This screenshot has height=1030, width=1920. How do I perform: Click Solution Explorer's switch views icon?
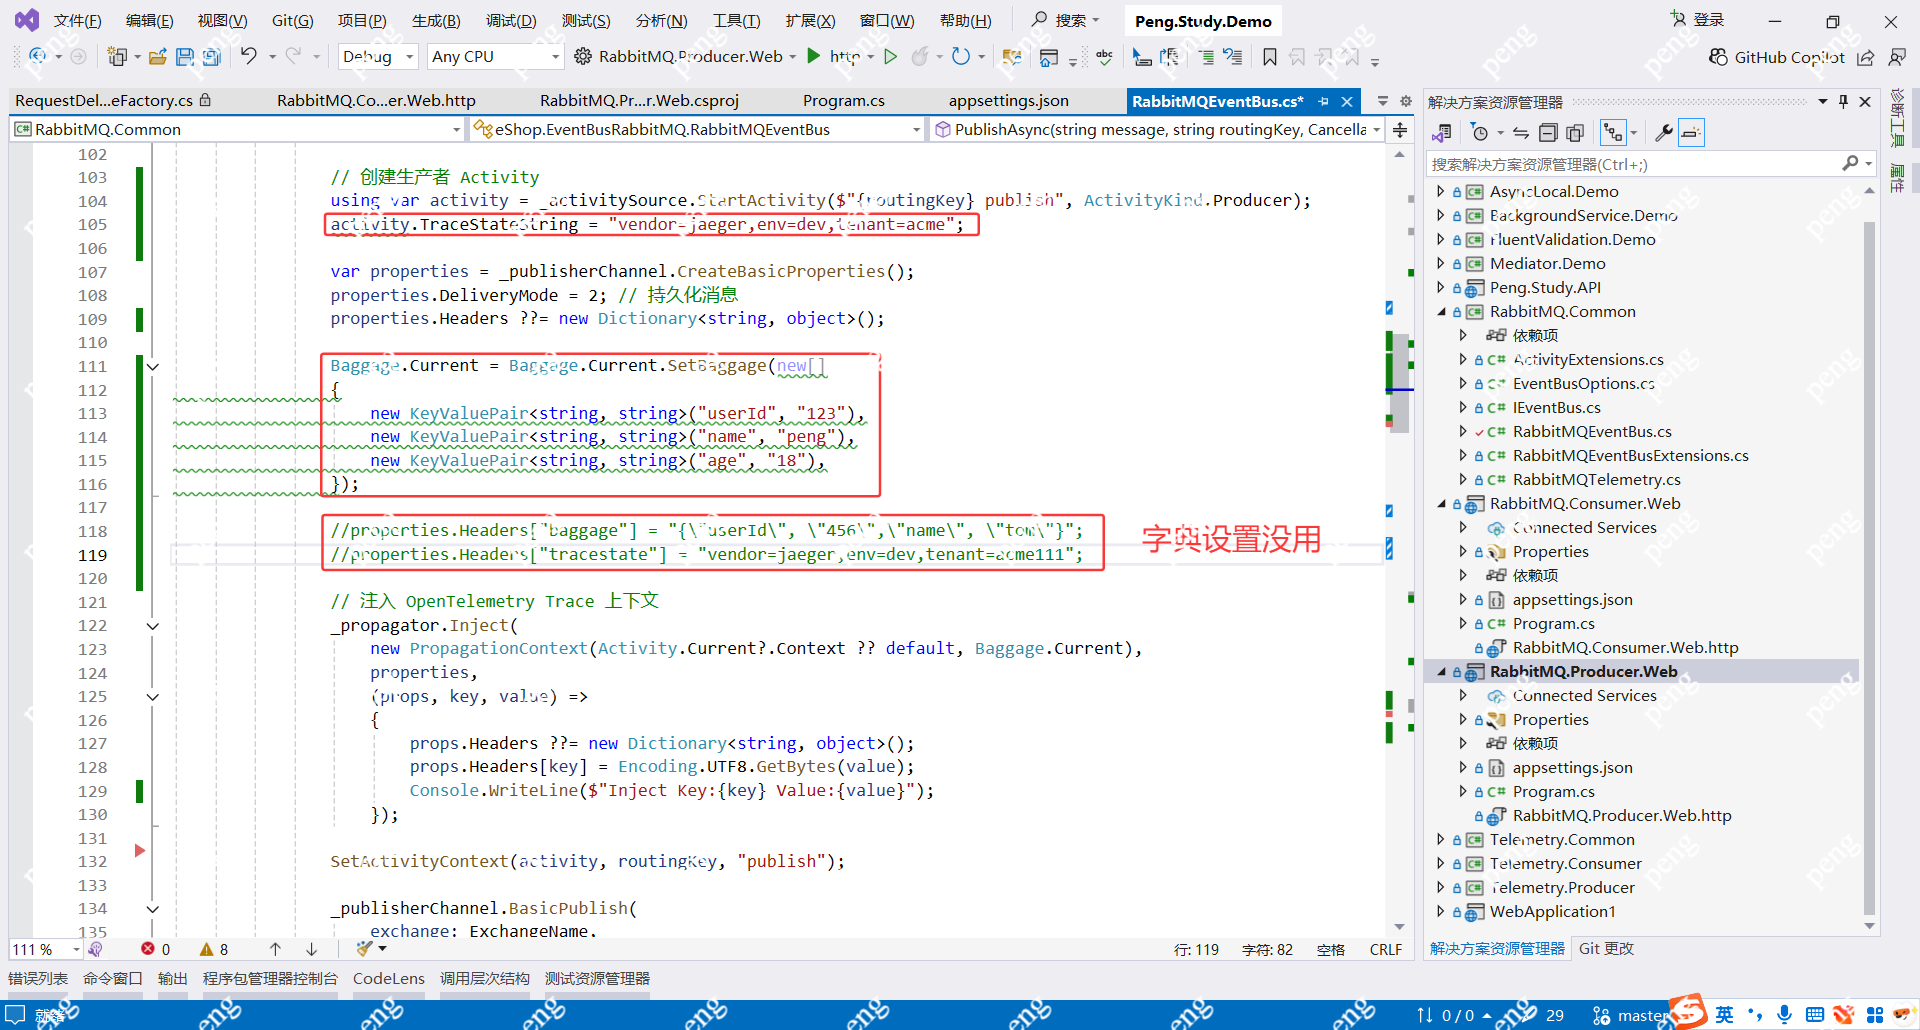(x=1442, y=132)
